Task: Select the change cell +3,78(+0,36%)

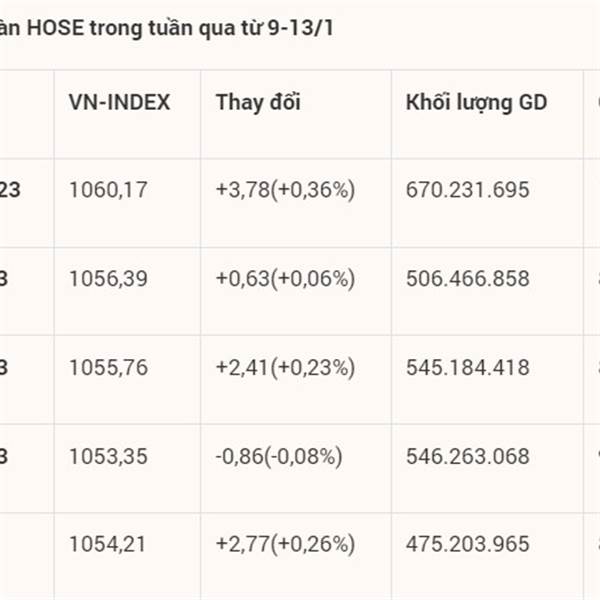Action: pyautogui.click(x=285, y=189)
